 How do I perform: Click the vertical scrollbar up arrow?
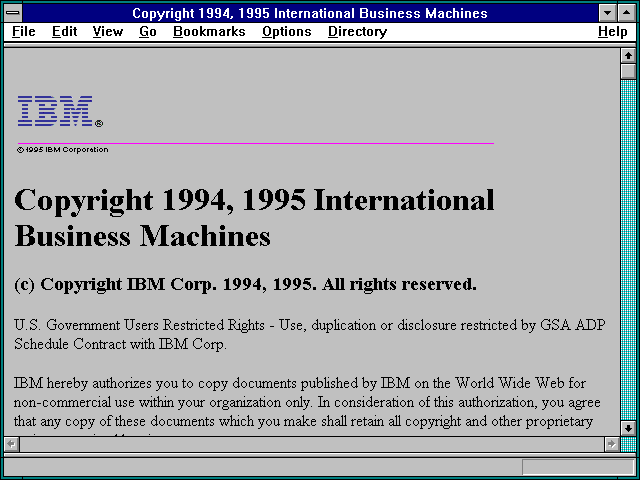[x=628, y=56]
